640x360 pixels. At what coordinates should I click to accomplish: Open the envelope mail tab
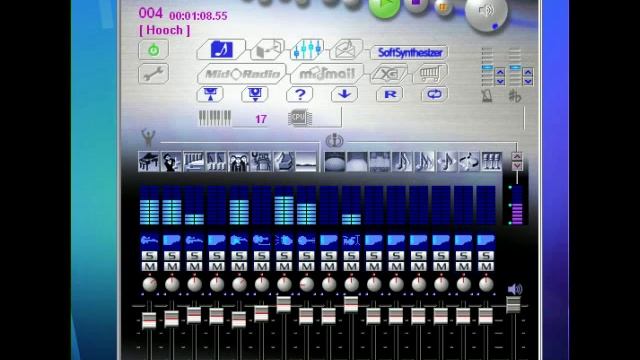click(x=346, y=49)
